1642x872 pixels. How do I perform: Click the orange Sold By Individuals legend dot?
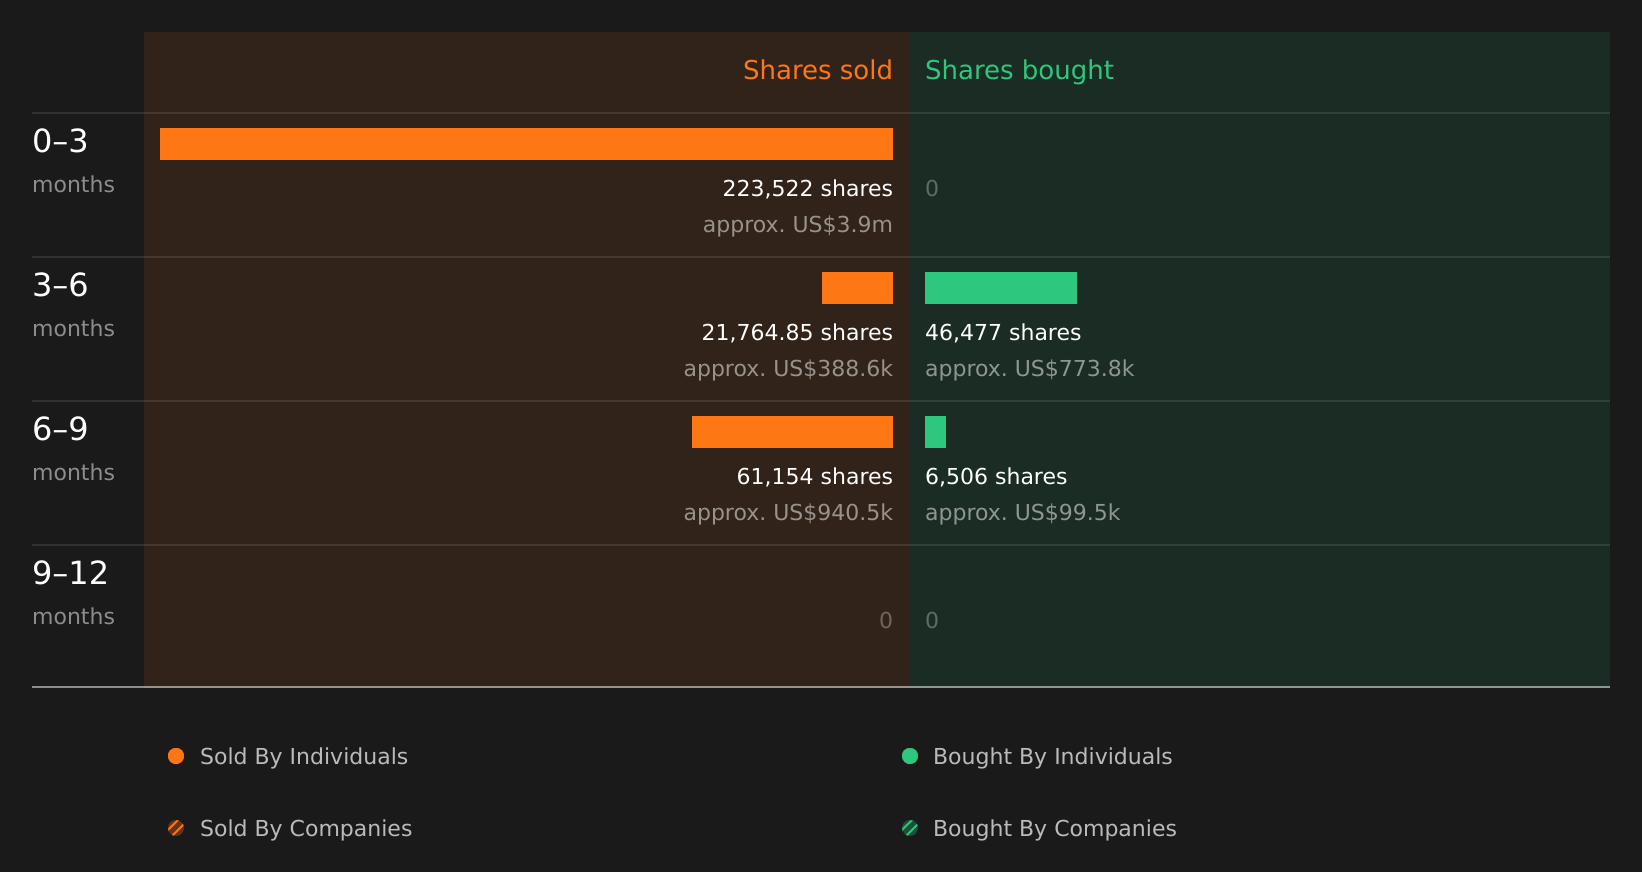click(176, 756)
